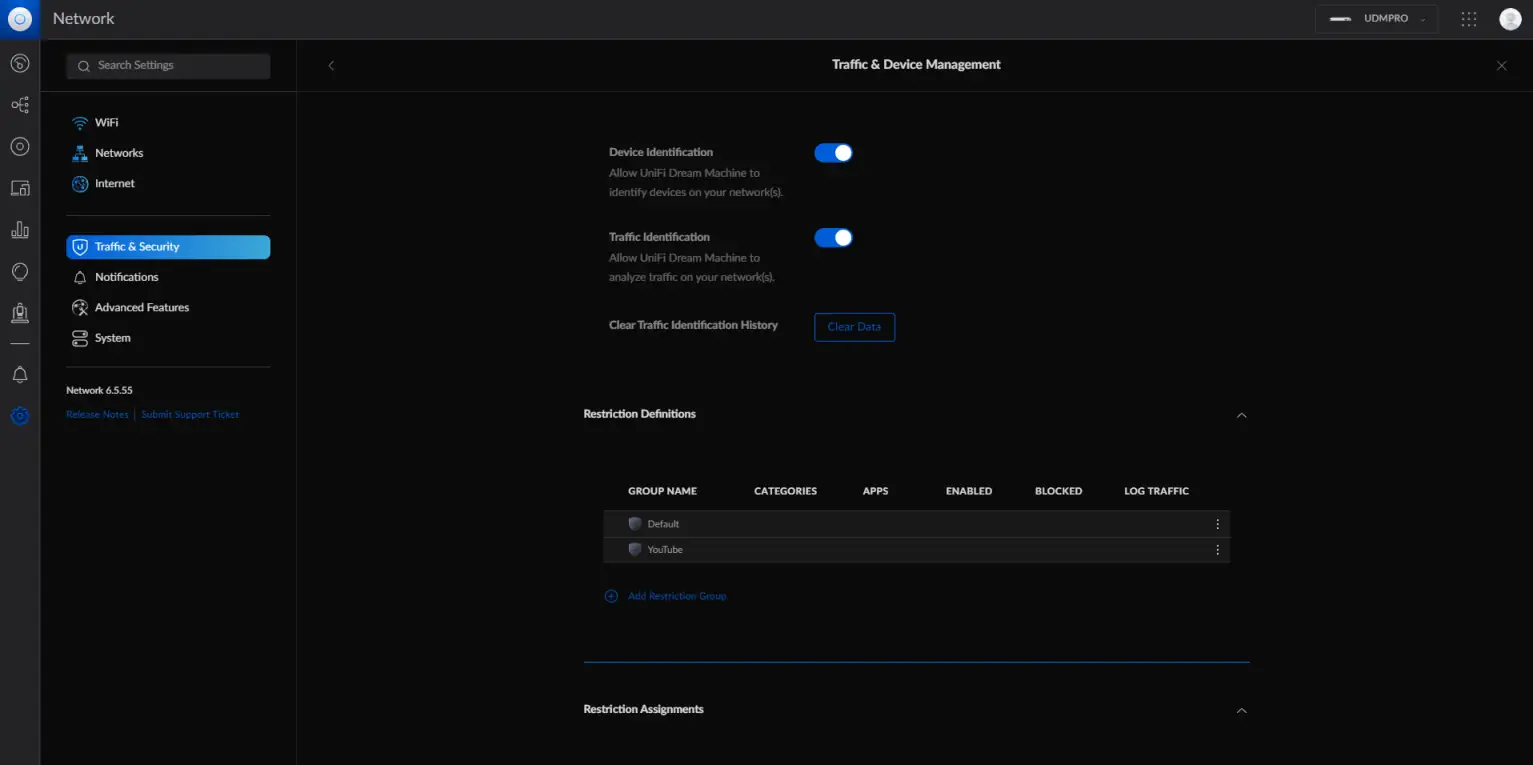
Task: Open the Statistics bar chart icon
Action: pos(20,230)
